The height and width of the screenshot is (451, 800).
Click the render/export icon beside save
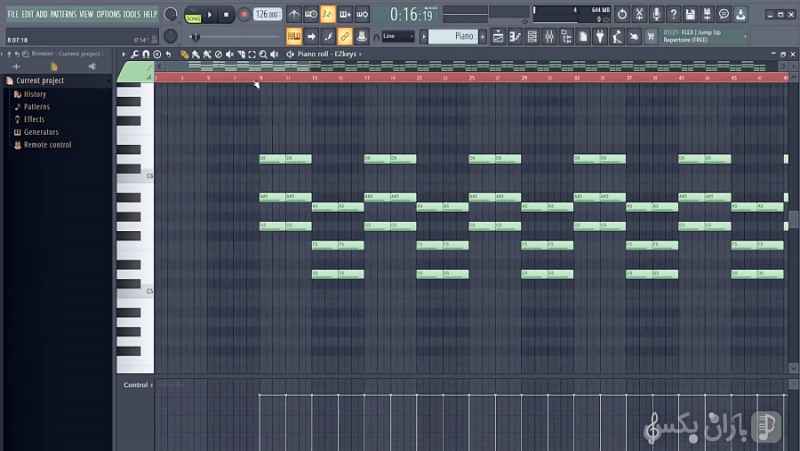[707, 14]
